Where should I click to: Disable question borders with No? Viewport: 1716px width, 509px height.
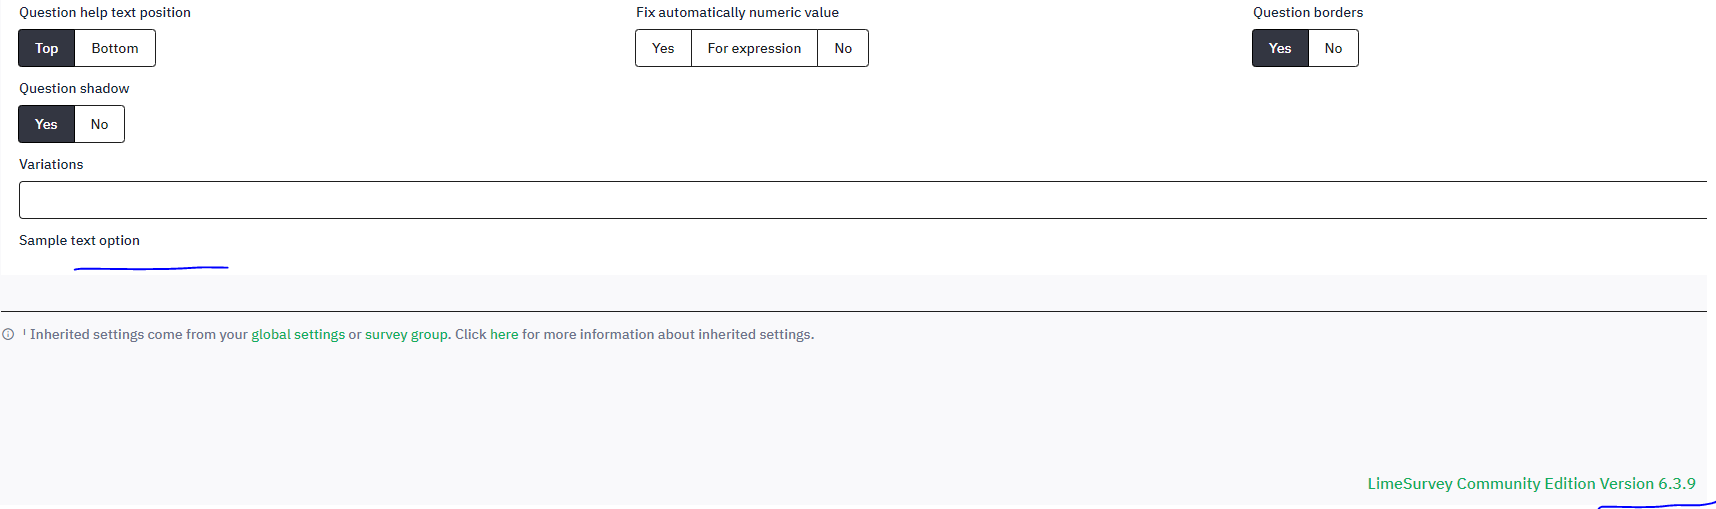1333,48
